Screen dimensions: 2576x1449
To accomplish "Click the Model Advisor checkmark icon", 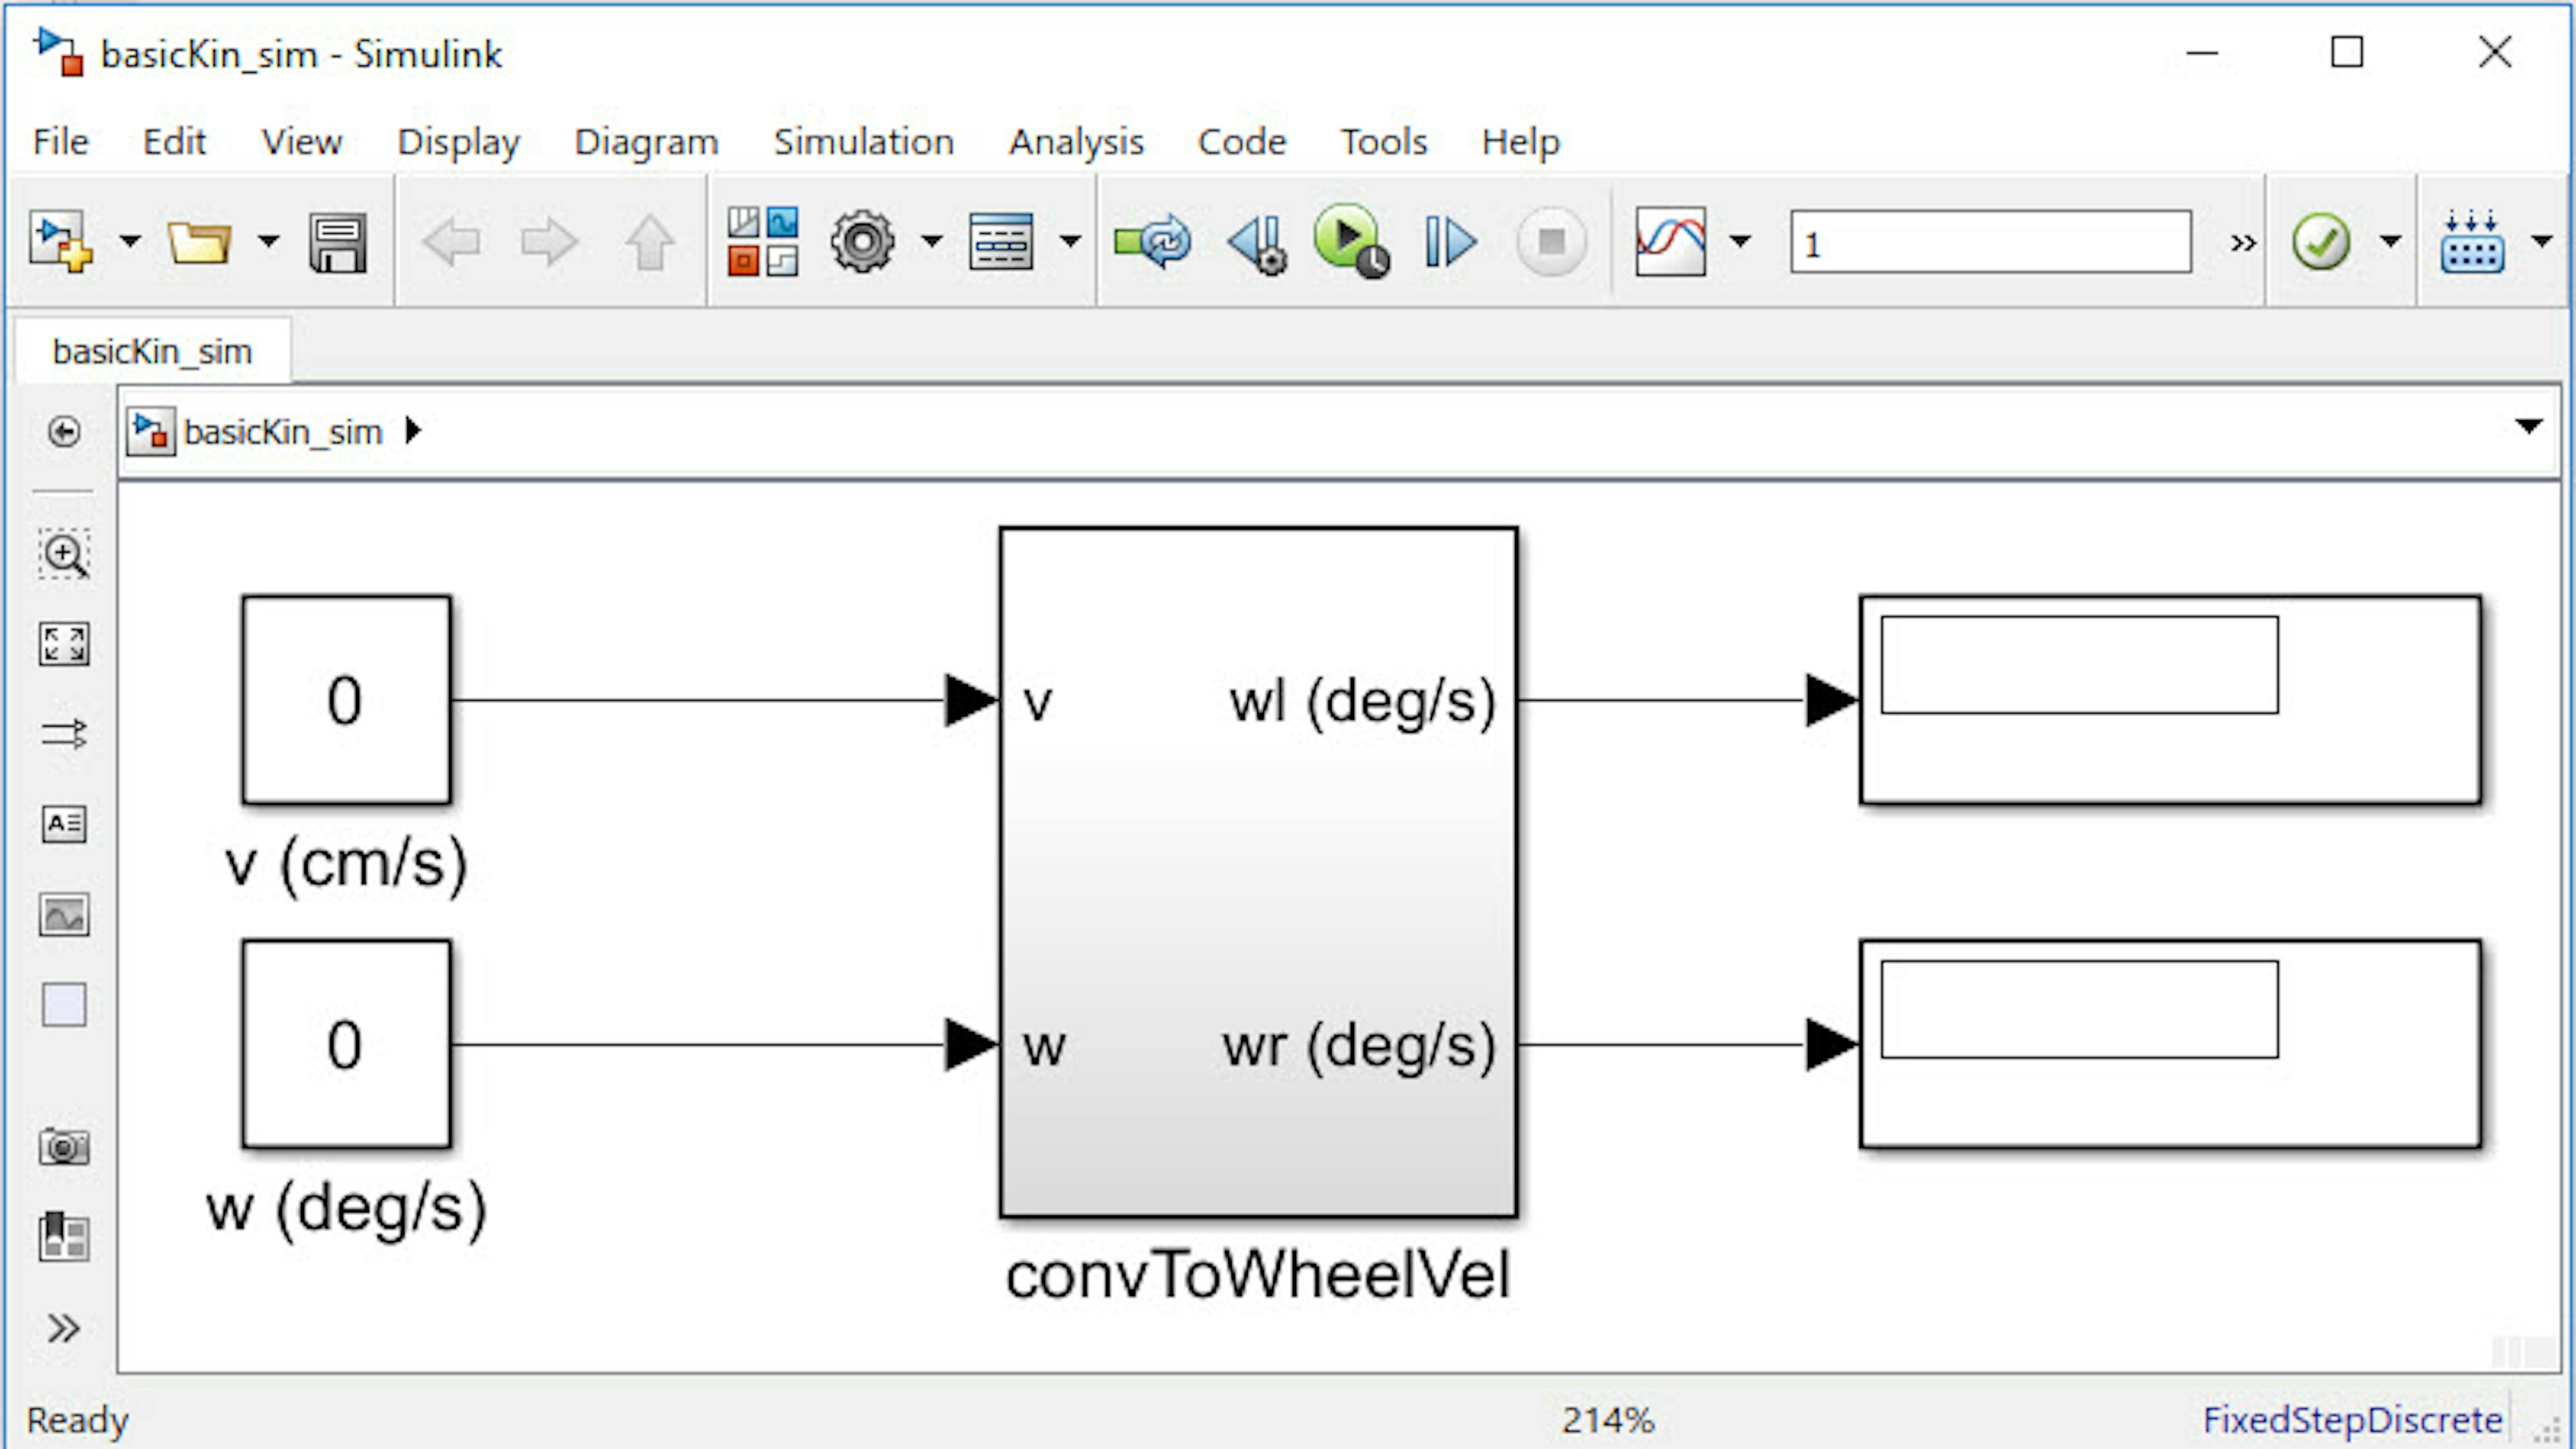I will click(x=2321, y=242).
